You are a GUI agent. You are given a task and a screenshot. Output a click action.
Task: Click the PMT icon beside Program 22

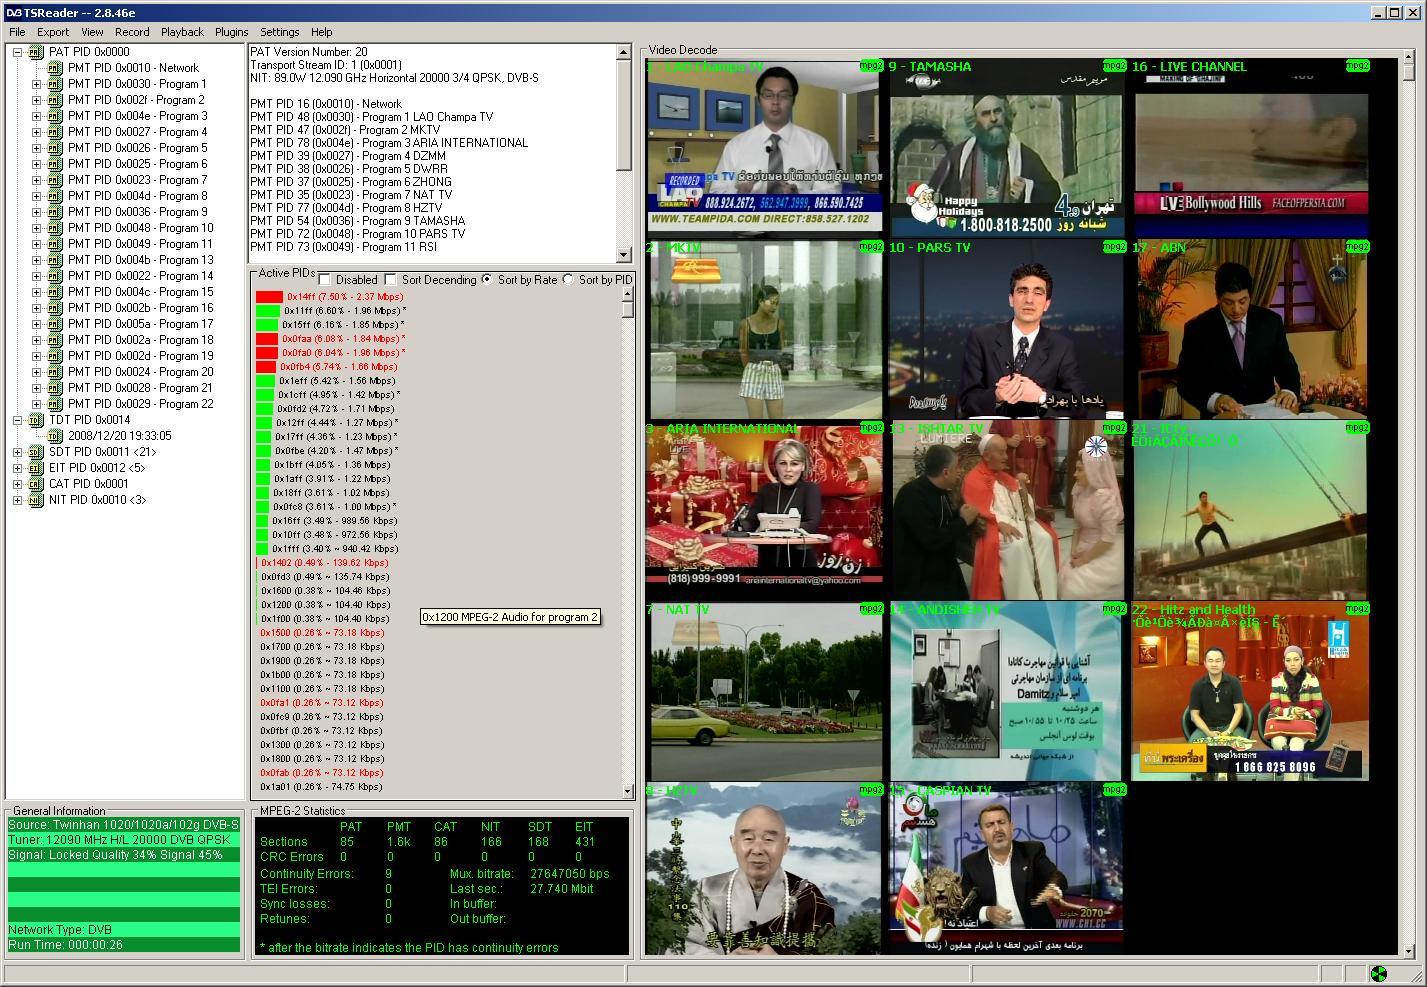(55, 404)
